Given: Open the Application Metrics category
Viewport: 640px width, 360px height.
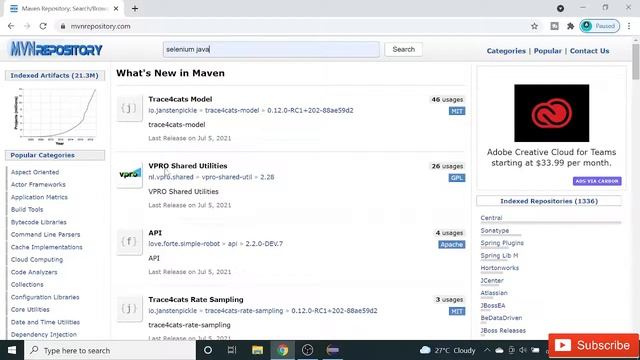Looking at the screenshot, I should 39,197.
